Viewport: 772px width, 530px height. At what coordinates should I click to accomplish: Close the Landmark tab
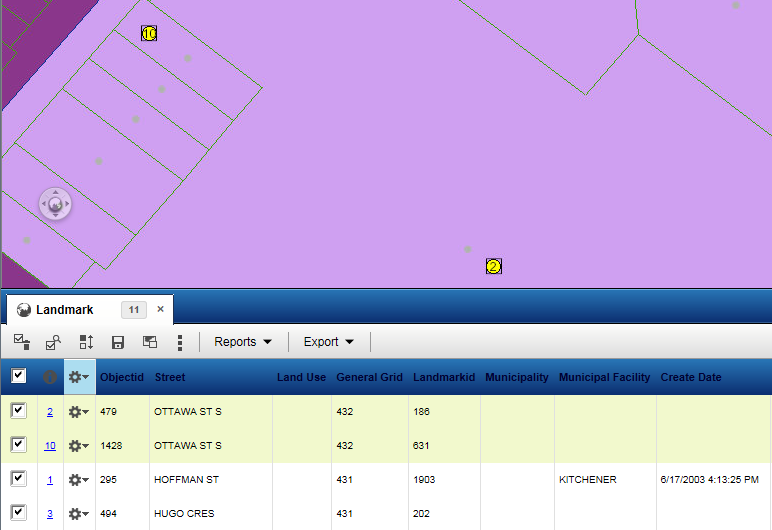160,309
